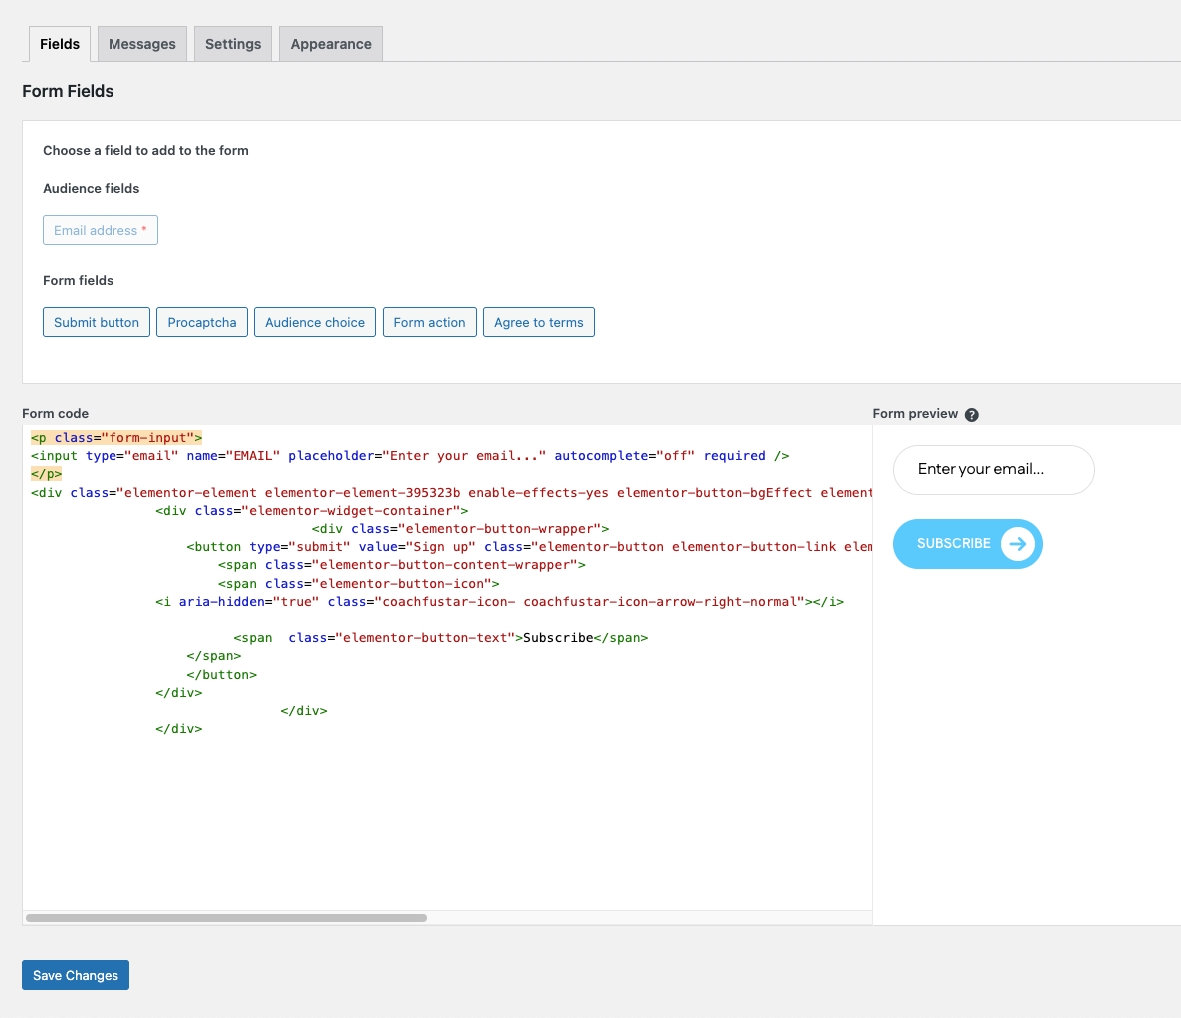
Task: Click the Subscribe text in form code
Action: pyautogui.click(x=558, y=638)
